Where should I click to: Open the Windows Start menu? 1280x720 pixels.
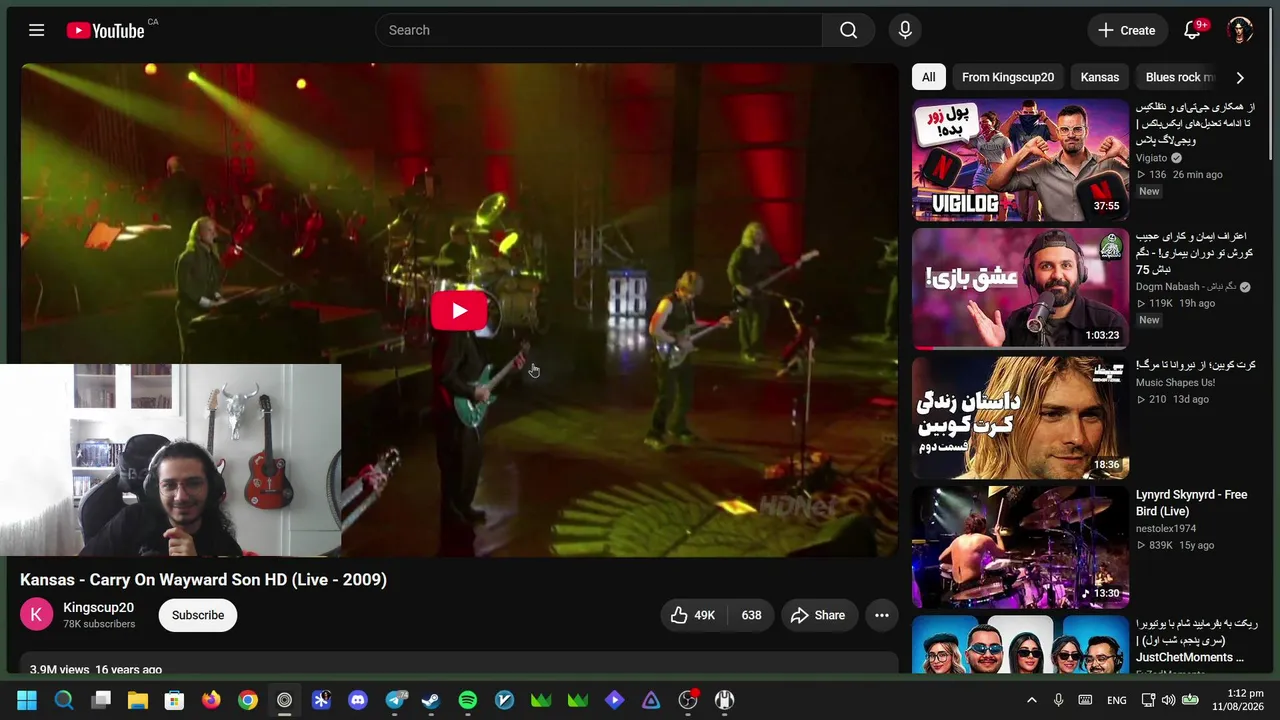[x=27, y=700]
